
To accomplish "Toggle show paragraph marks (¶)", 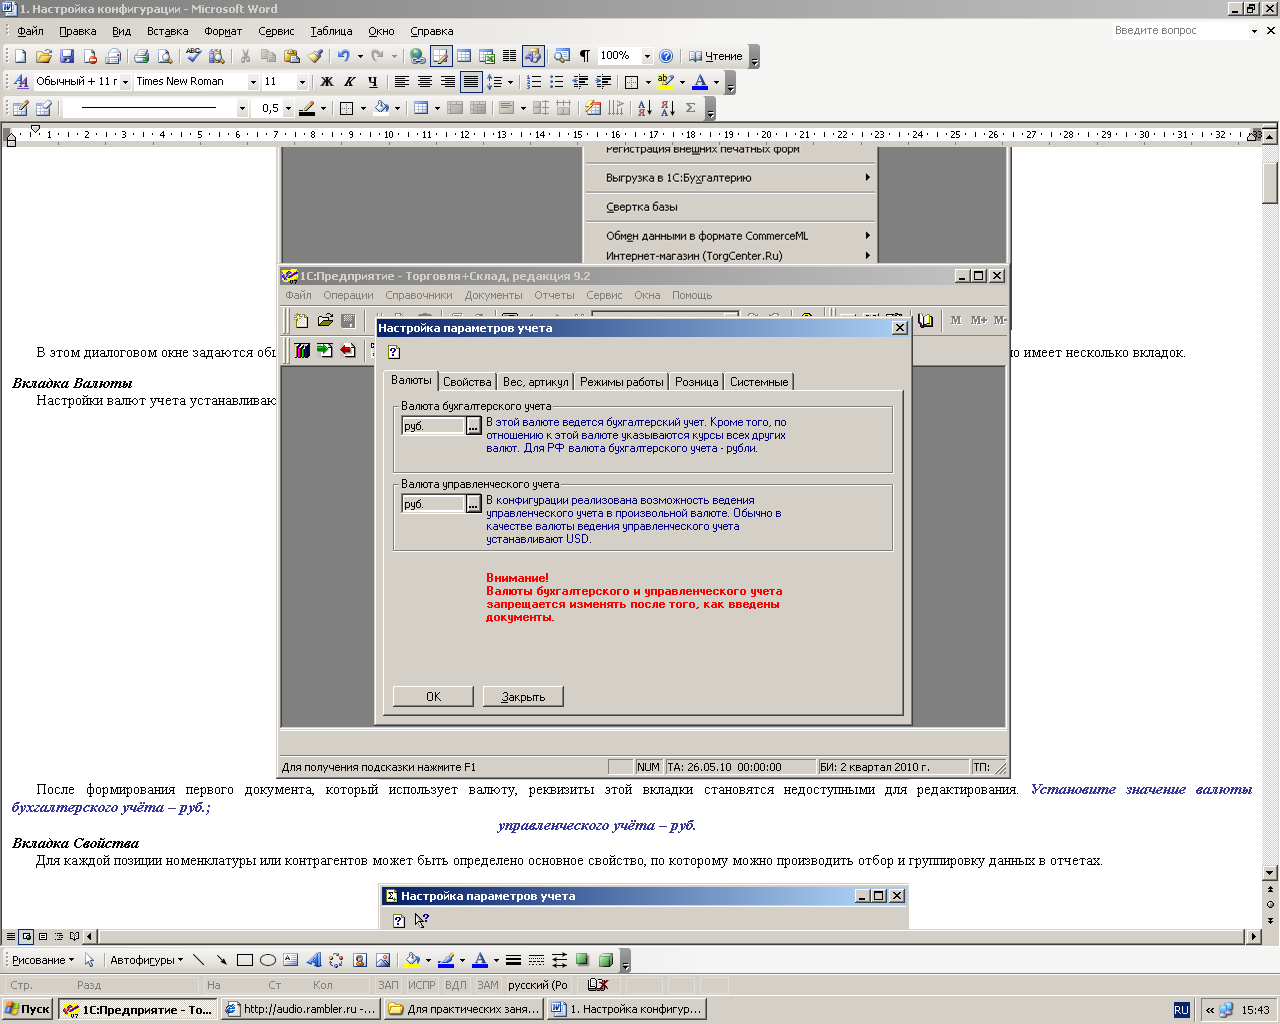I will click(x=585, y=56).
